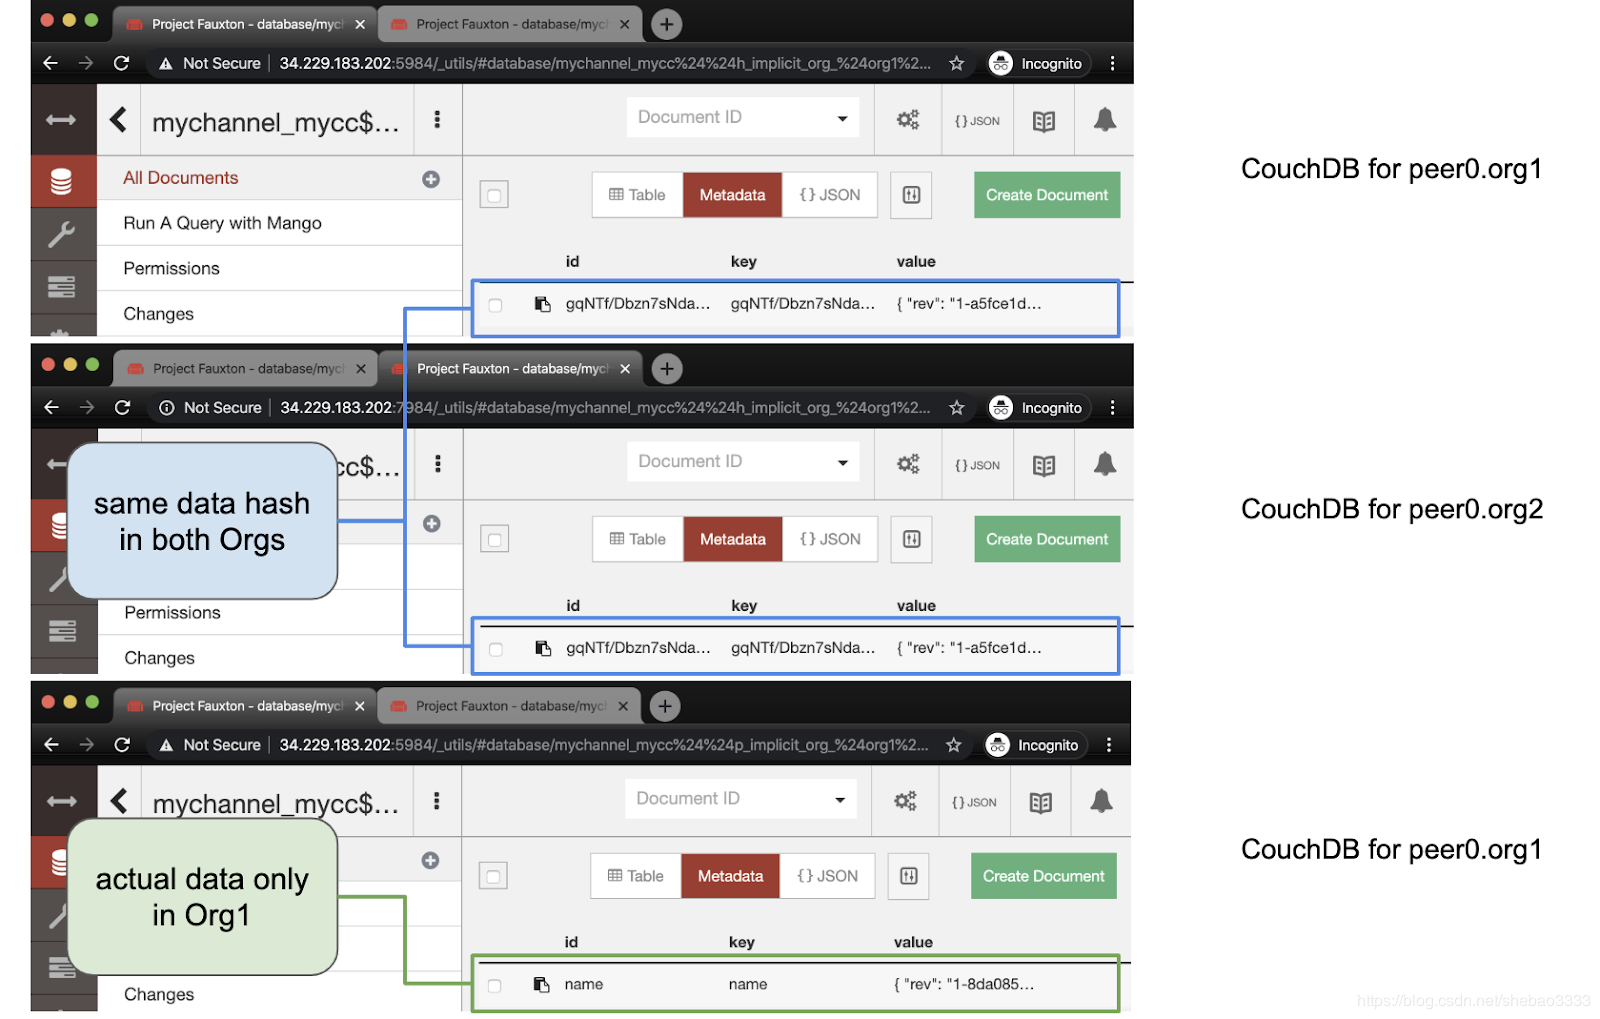1600x1019 pixels.
Task: Open query options gear in middle window
Action: click(x=907, y=464)
